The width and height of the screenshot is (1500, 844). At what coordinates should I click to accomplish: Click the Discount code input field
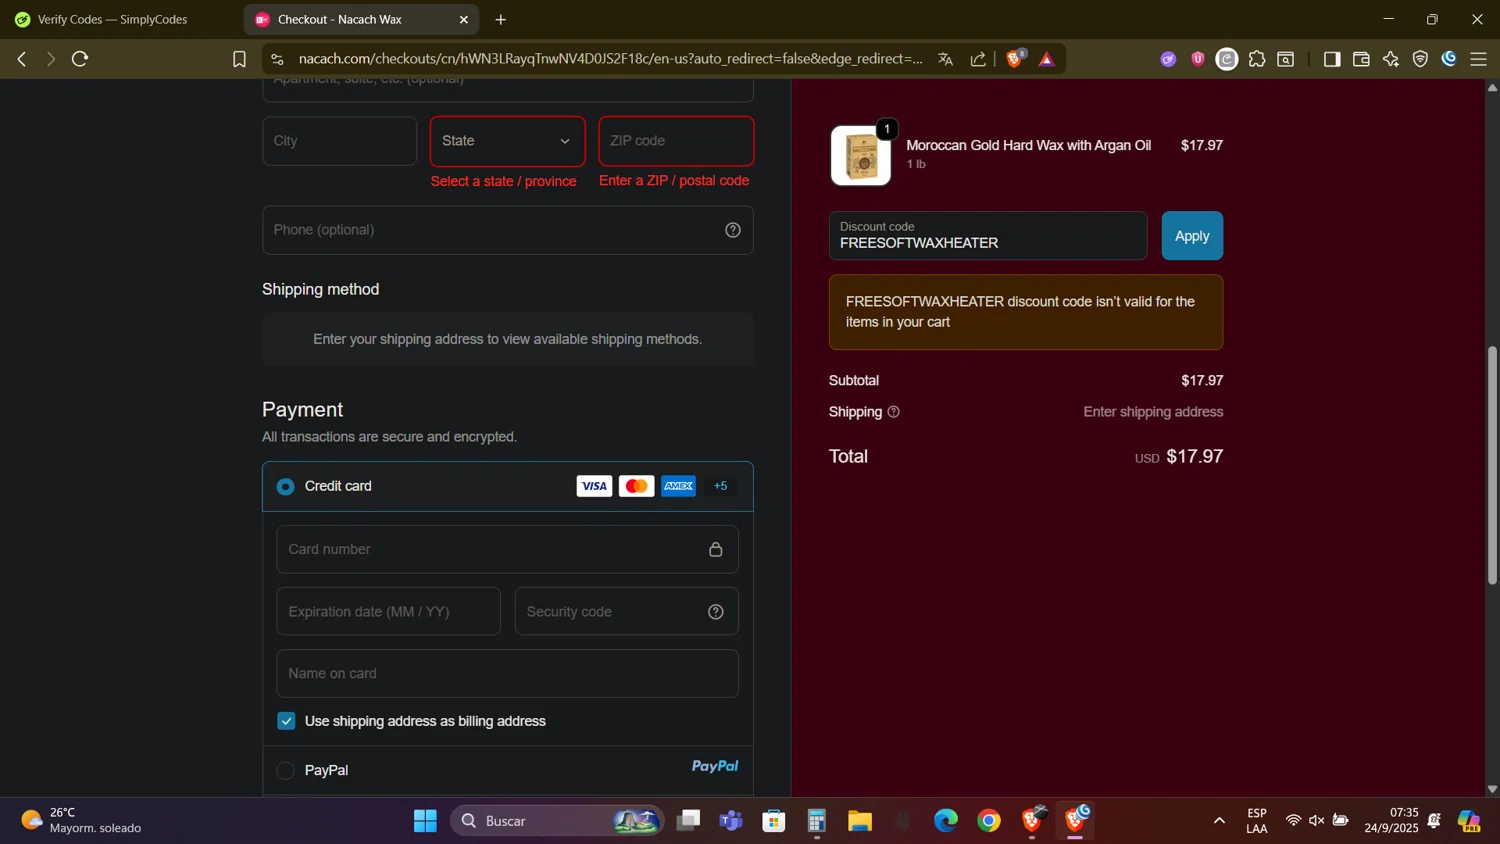988,236
